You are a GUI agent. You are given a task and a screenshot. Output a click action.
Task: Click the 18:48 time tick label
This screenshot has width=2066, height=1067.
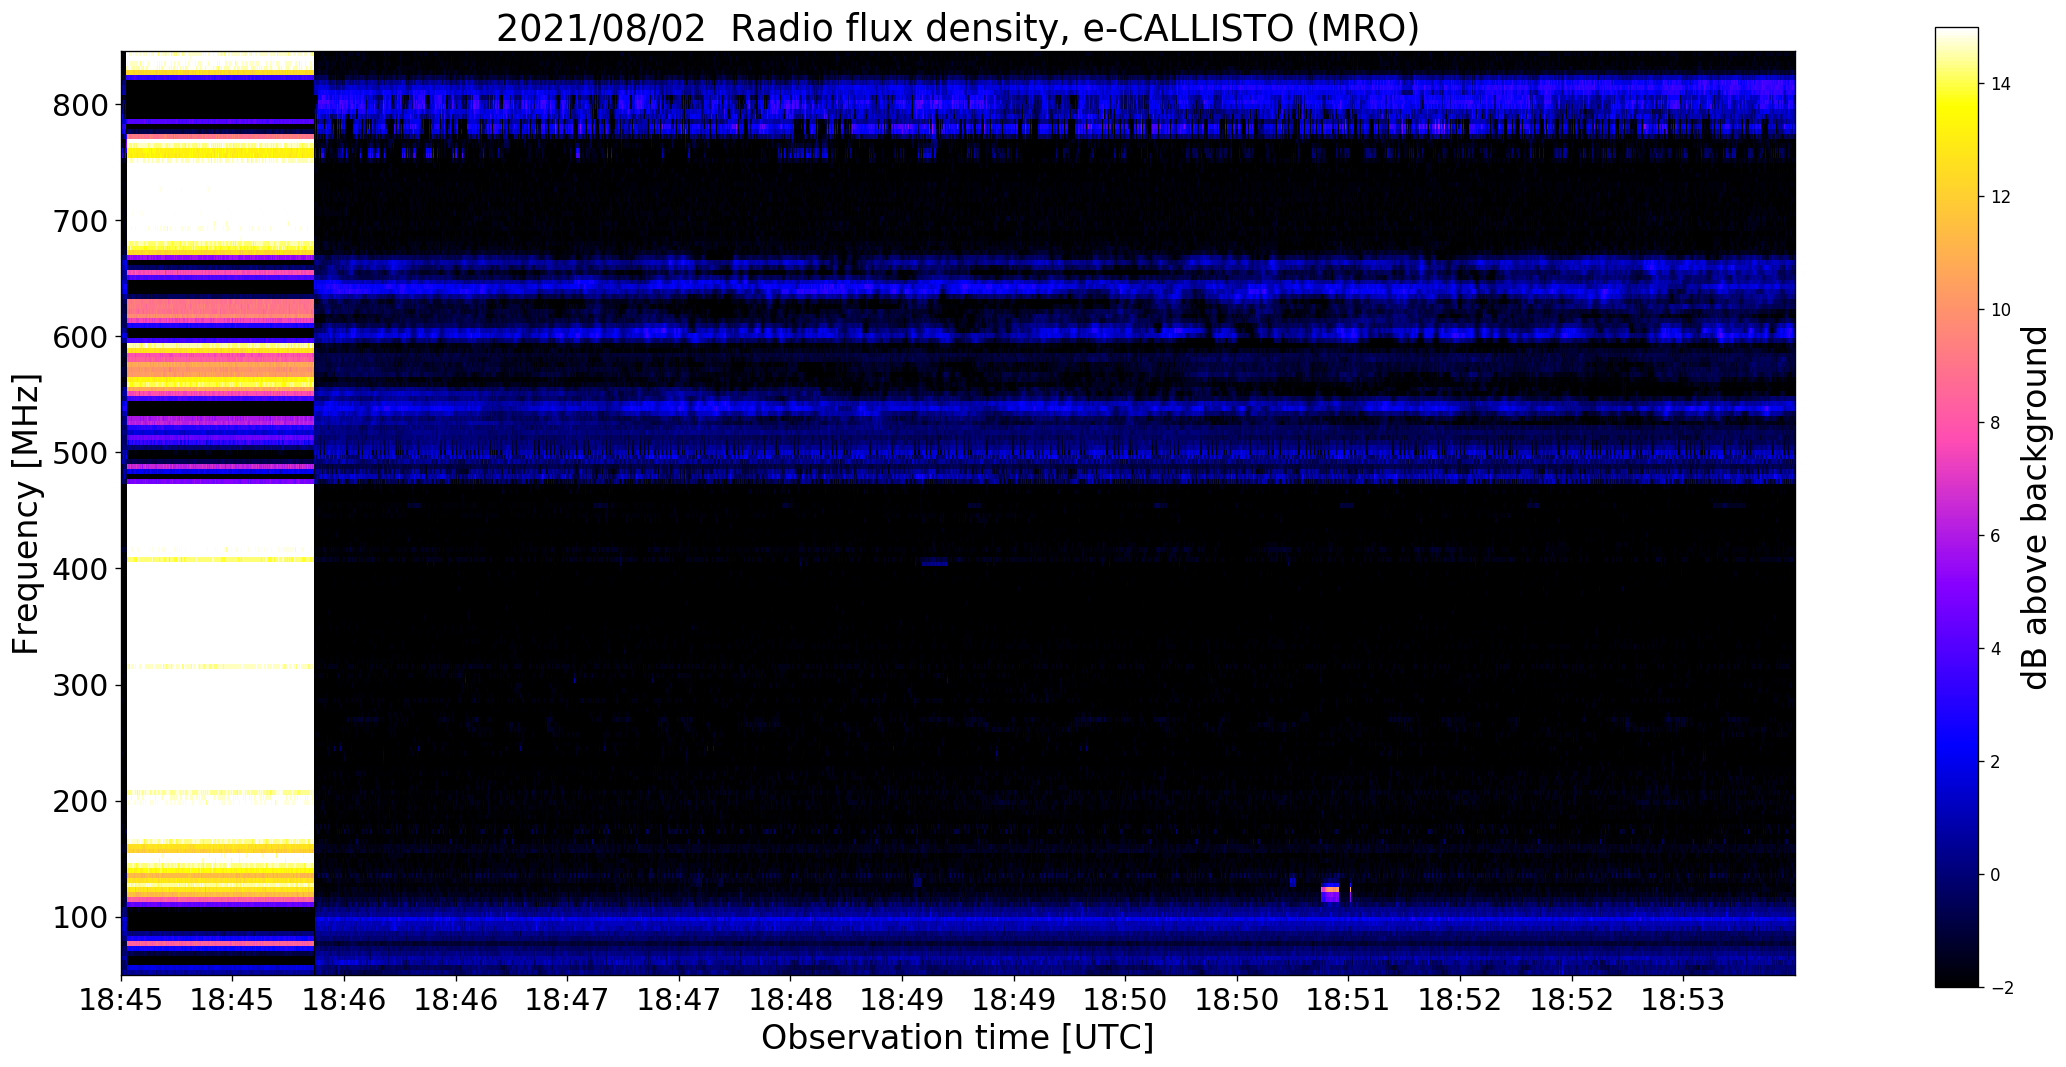coord(791,999)
